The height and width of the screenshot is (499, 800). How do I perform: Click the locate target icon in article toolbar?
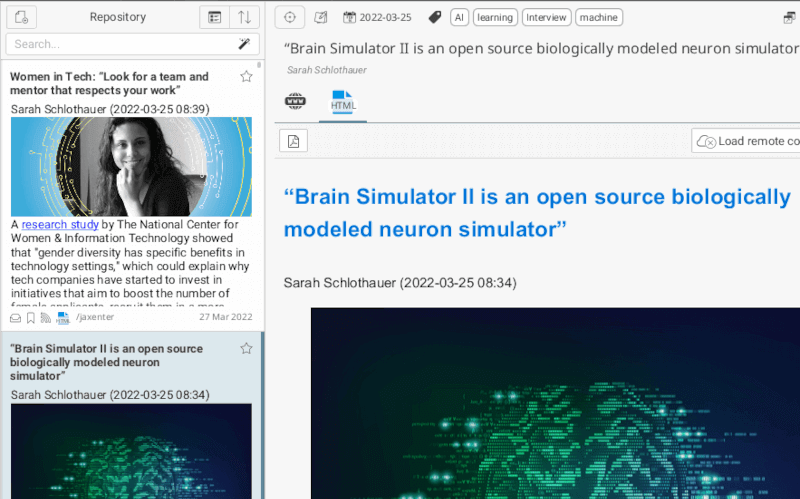290,17
